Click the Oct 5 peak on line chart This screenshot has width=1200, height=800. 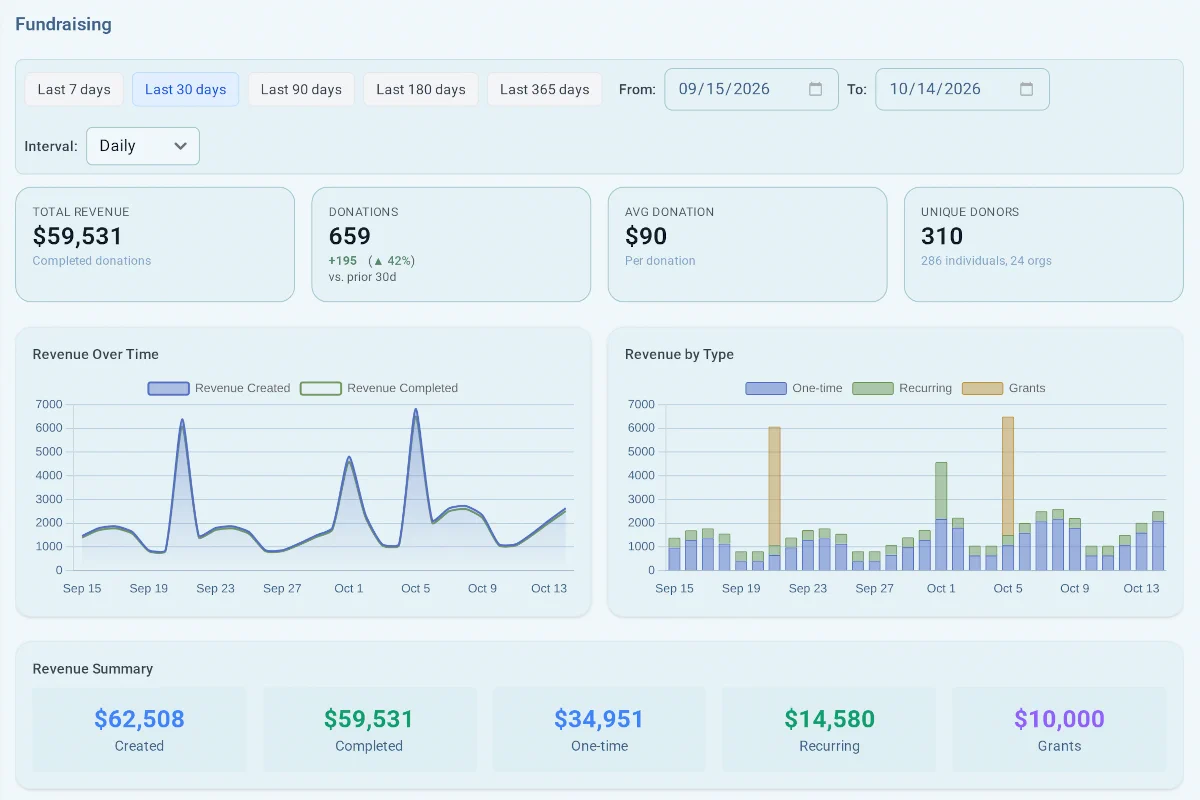pos(415,410)
